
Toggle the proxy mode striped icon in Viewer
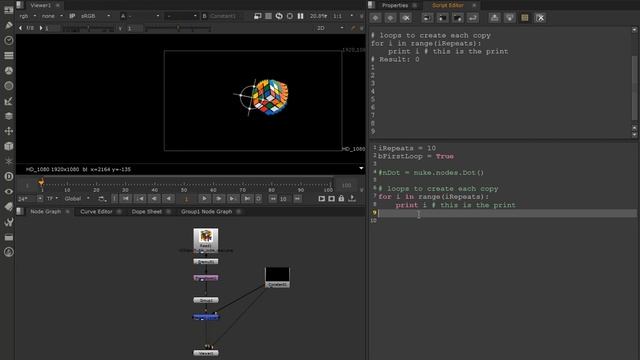click(x=268, y=16)
